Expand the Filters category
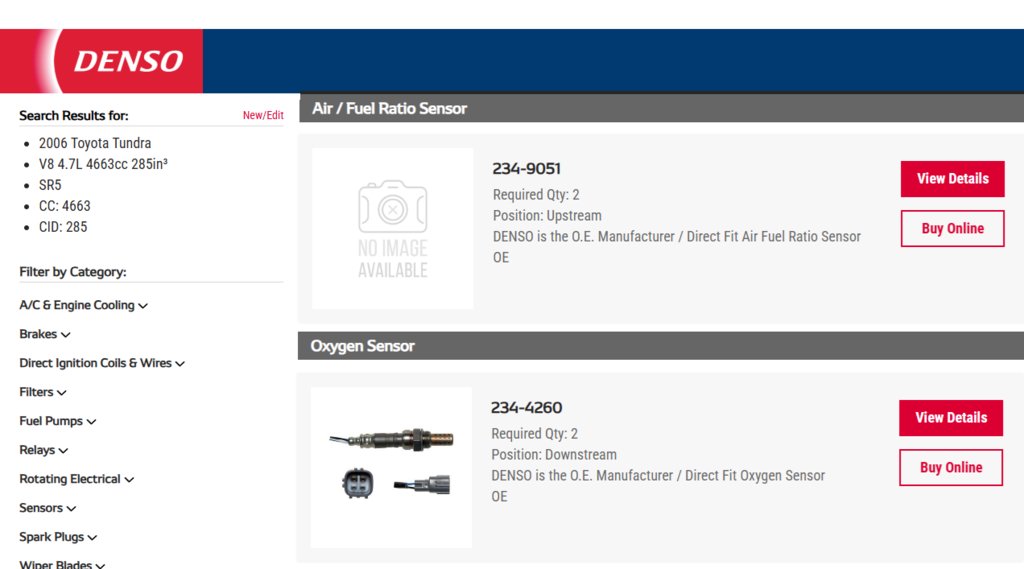This screenshot has height=569, width=1024. click(x=42, y=392)
